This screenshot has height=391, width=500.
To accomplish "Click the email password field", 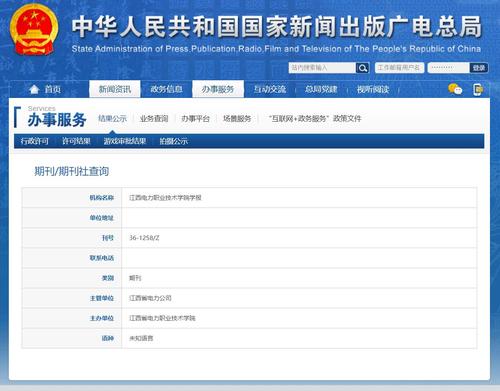I will pos(449,68).
